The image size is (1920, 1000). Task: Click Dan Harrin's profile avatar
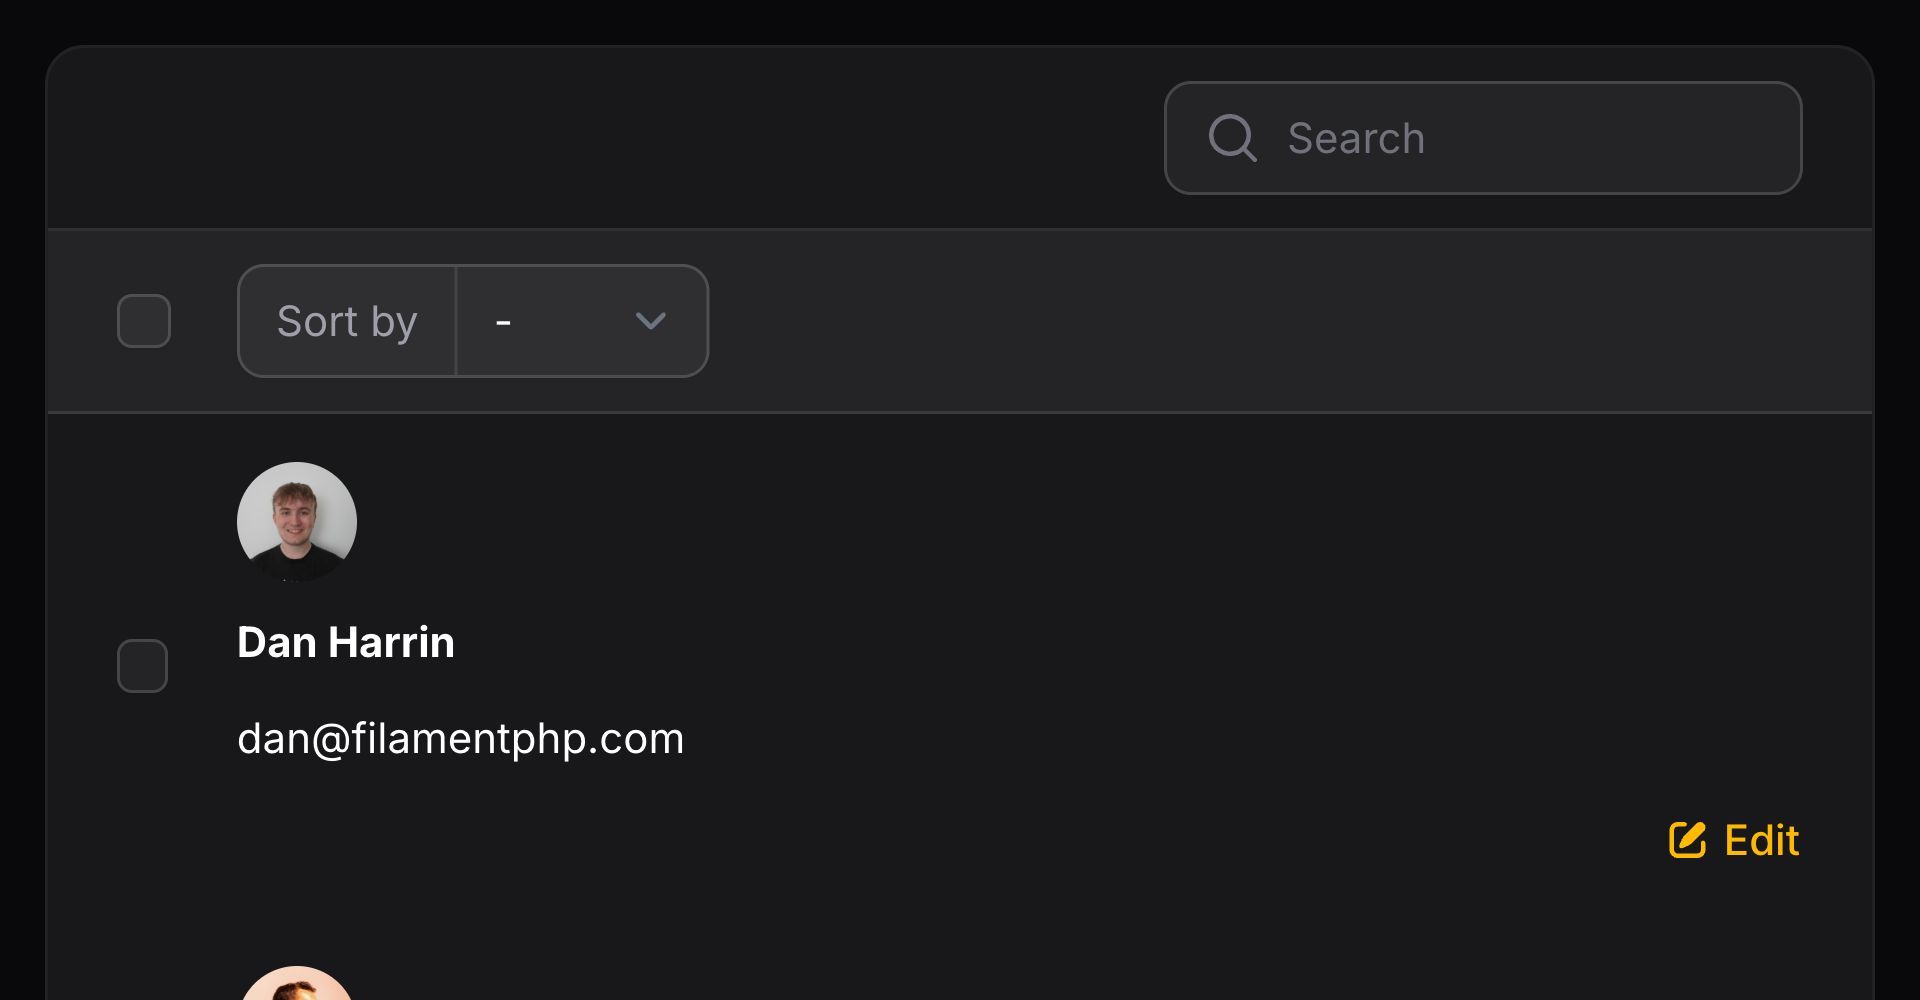[297, 521]
